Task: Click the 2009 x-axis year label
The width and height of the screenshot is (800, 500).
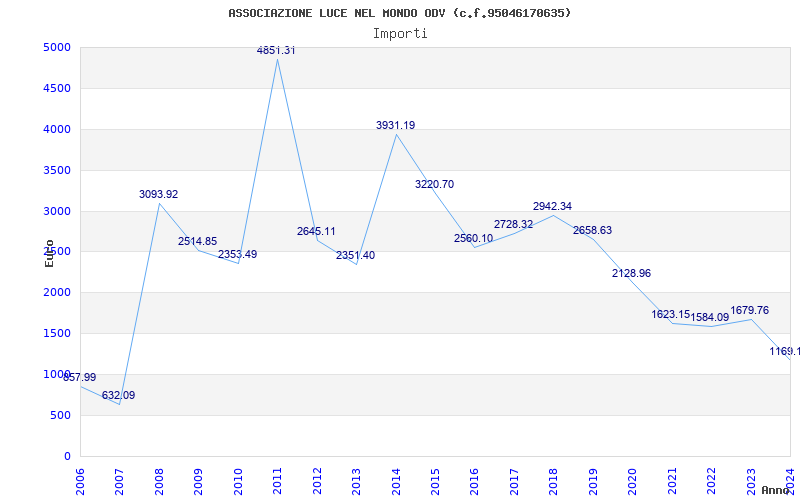Action: click(198, 481)
